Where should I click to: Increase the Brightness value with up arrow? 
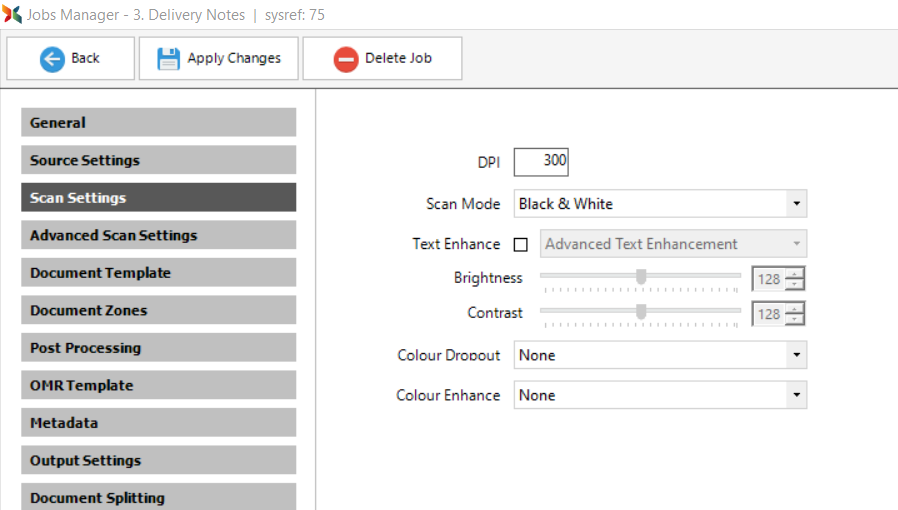[x=794, y=274]
